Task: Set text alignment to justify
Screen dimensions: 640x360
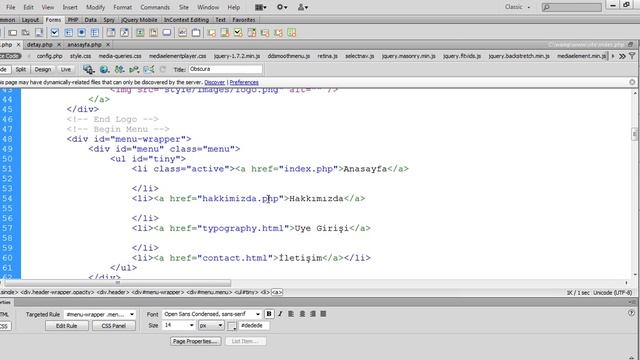Action: pyautogui.click(x=323, y=314)
